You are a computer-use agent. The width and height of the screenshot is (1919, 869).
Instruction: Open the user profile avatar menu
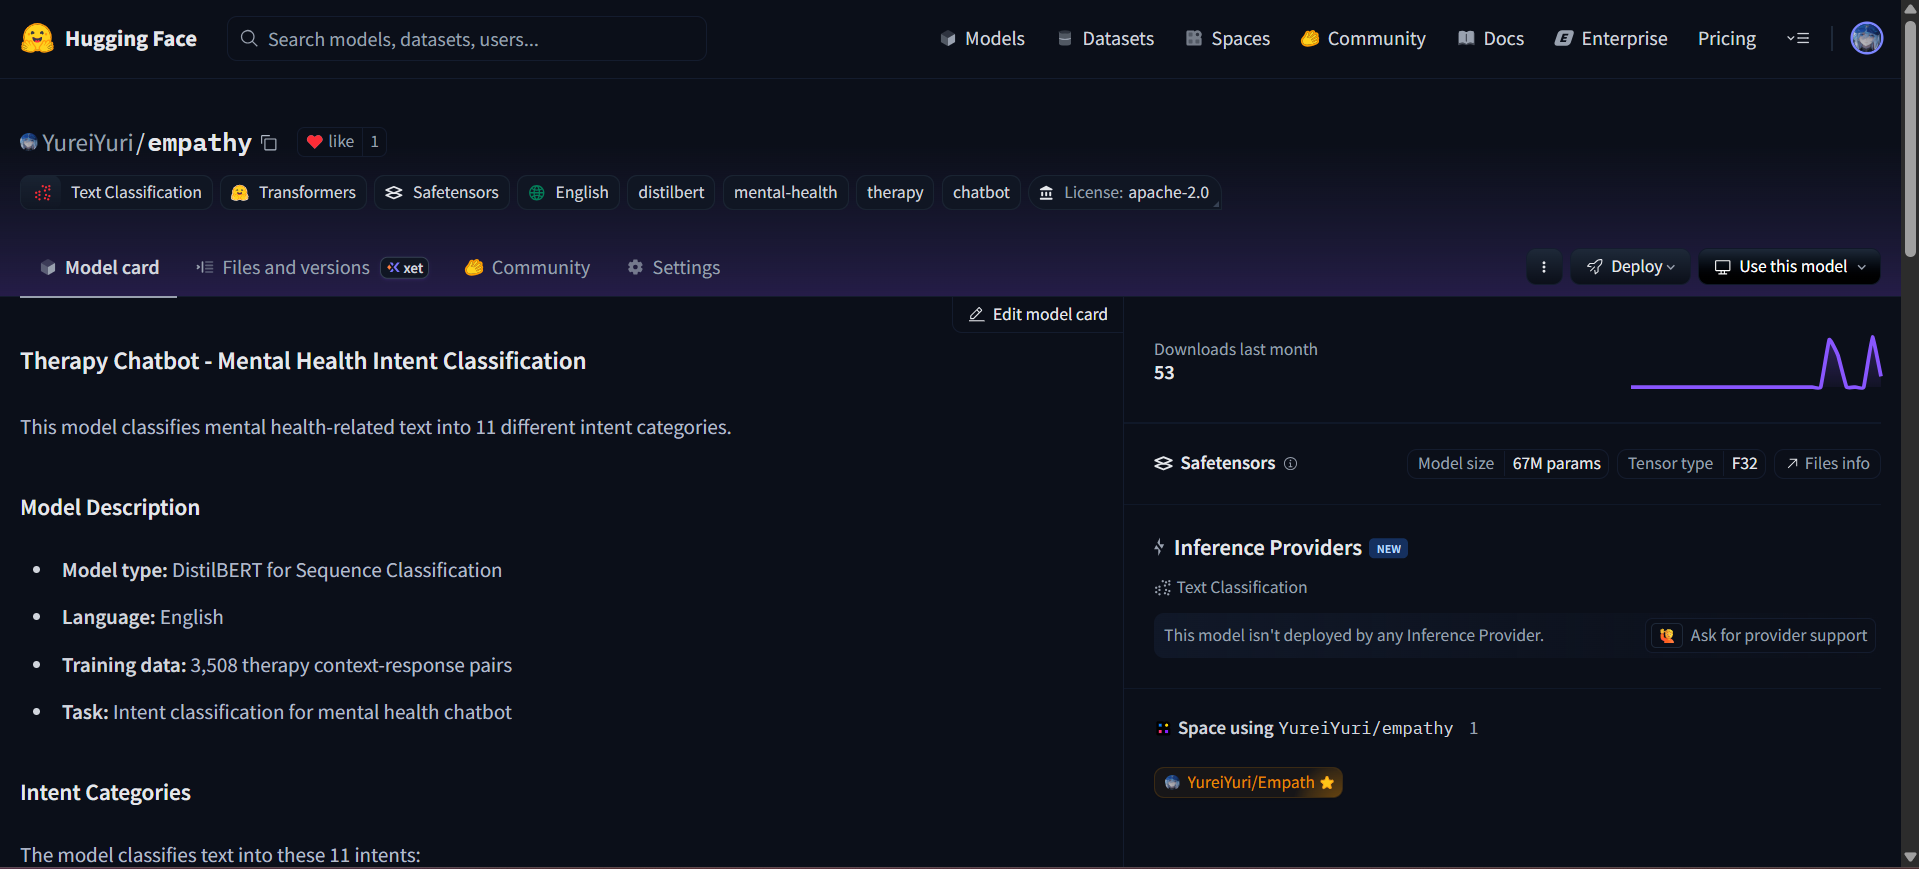1866,39
